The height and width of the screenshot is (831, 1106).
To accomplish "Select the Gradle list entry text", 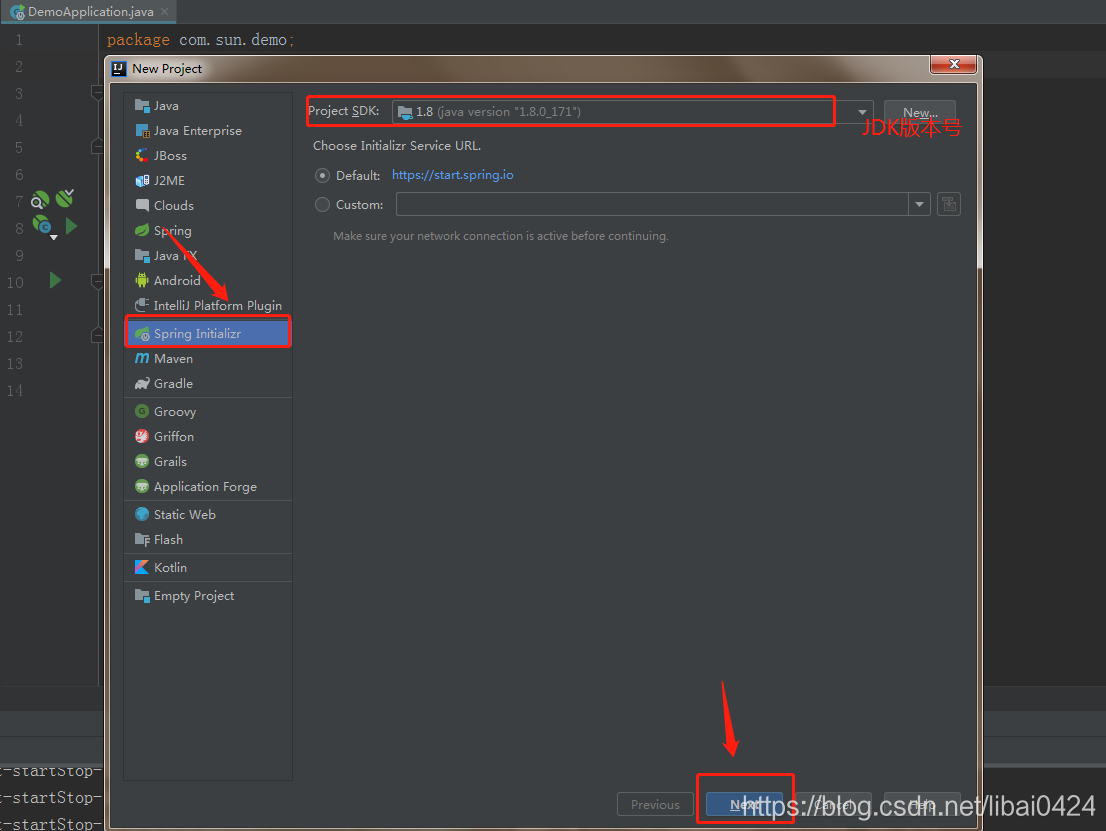I will pos(174,384).
